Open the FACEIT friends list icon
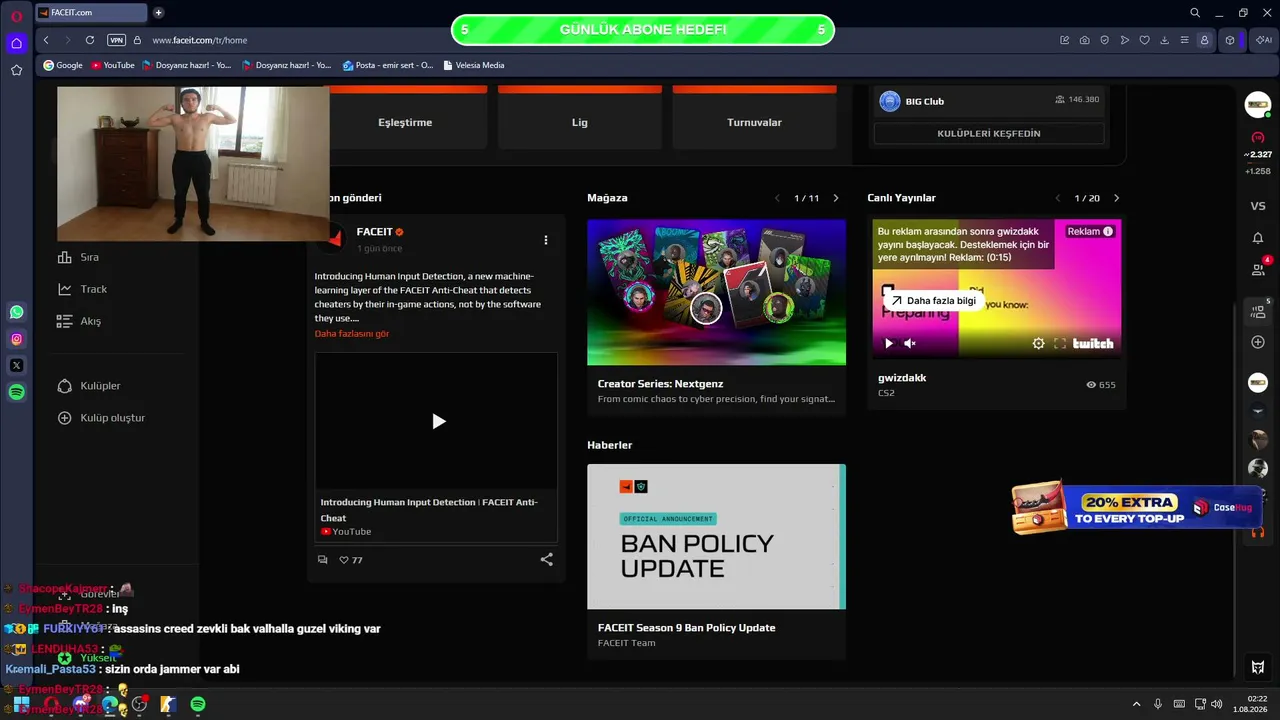Image resolution: width=1280 pixels, height=720 pixels. pyautogui.click(x=1258, y=269)
